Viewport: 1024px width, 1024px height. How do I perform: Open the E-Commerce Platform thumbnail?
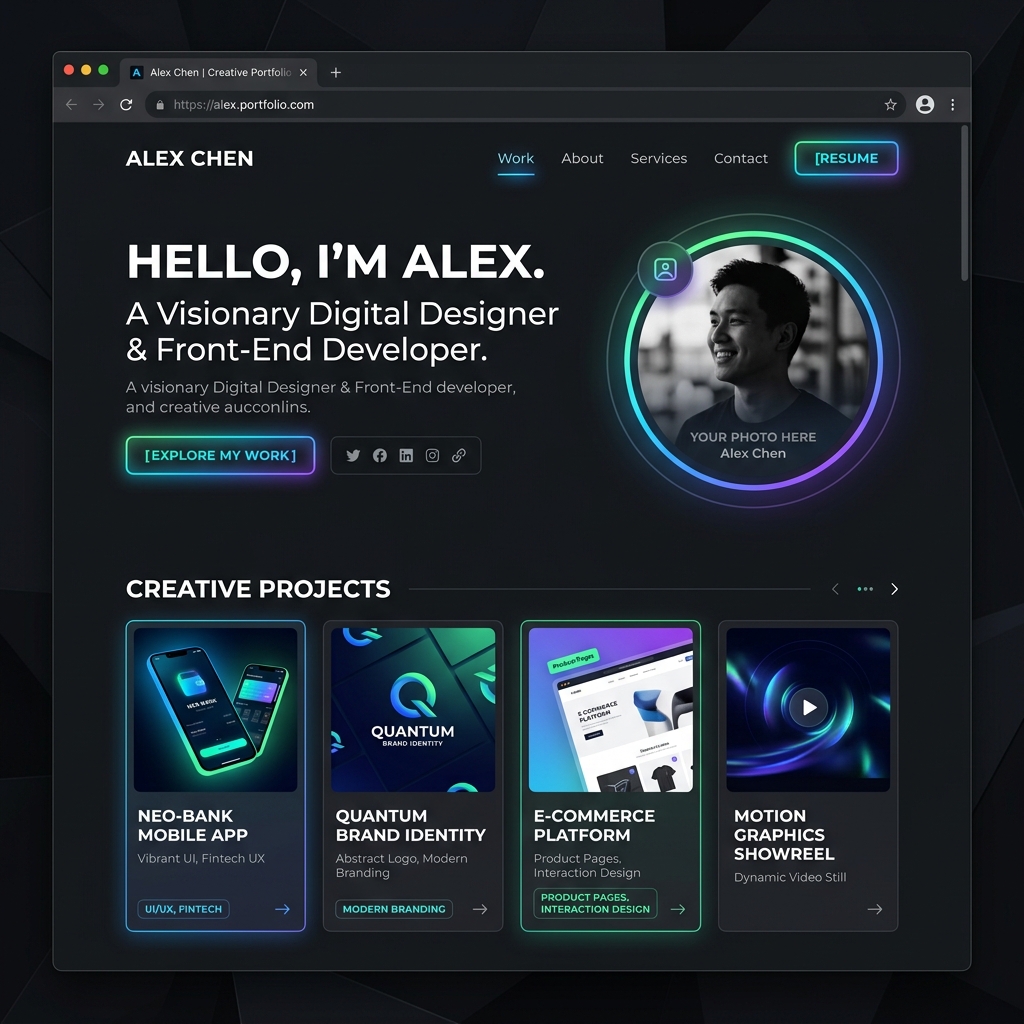(611, 710)
